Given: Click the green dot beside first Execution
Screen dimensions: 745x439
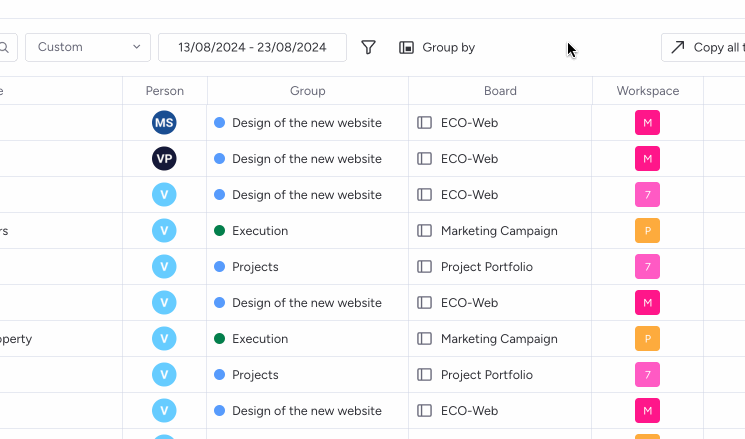Looking at the screenshot, I should (x=220, y=230).
